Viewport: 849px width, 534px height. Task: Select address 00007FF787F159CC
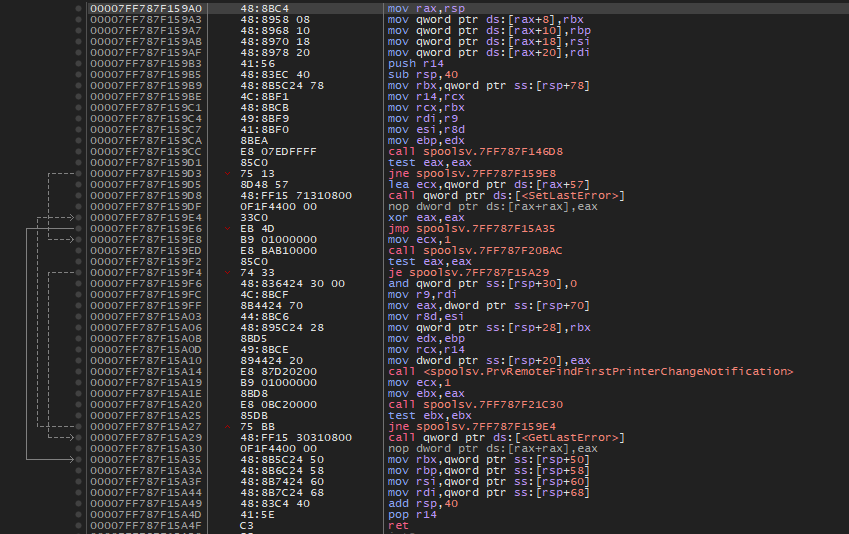point(146,152)
